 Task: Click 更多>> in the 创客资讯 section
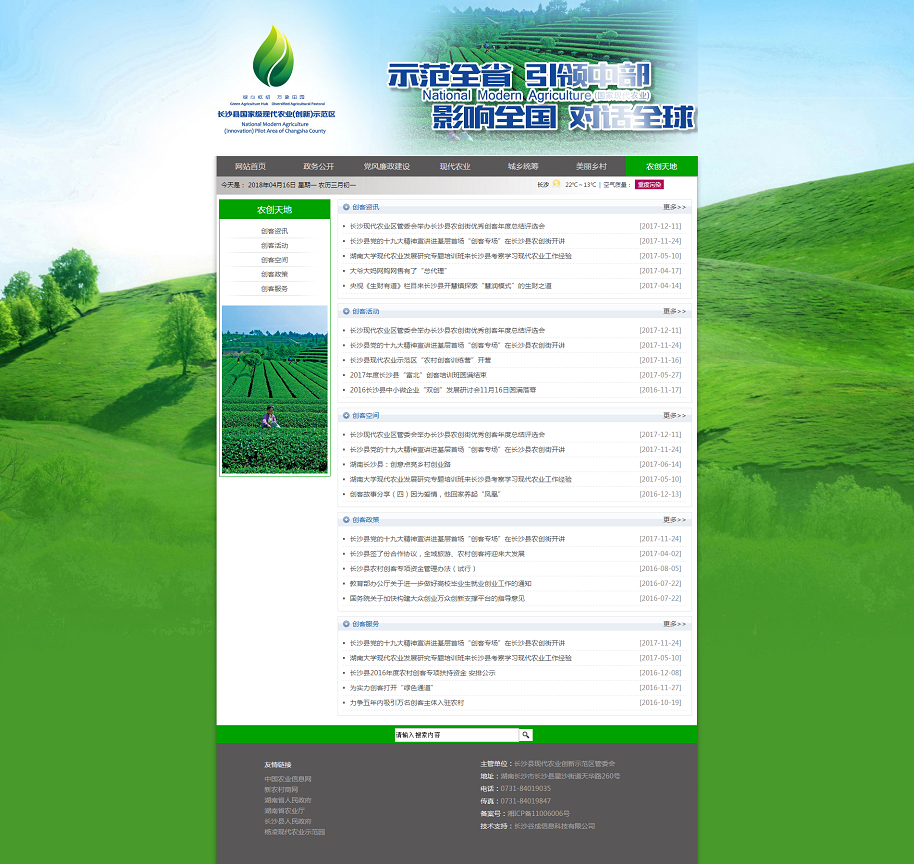click(674, 207)
